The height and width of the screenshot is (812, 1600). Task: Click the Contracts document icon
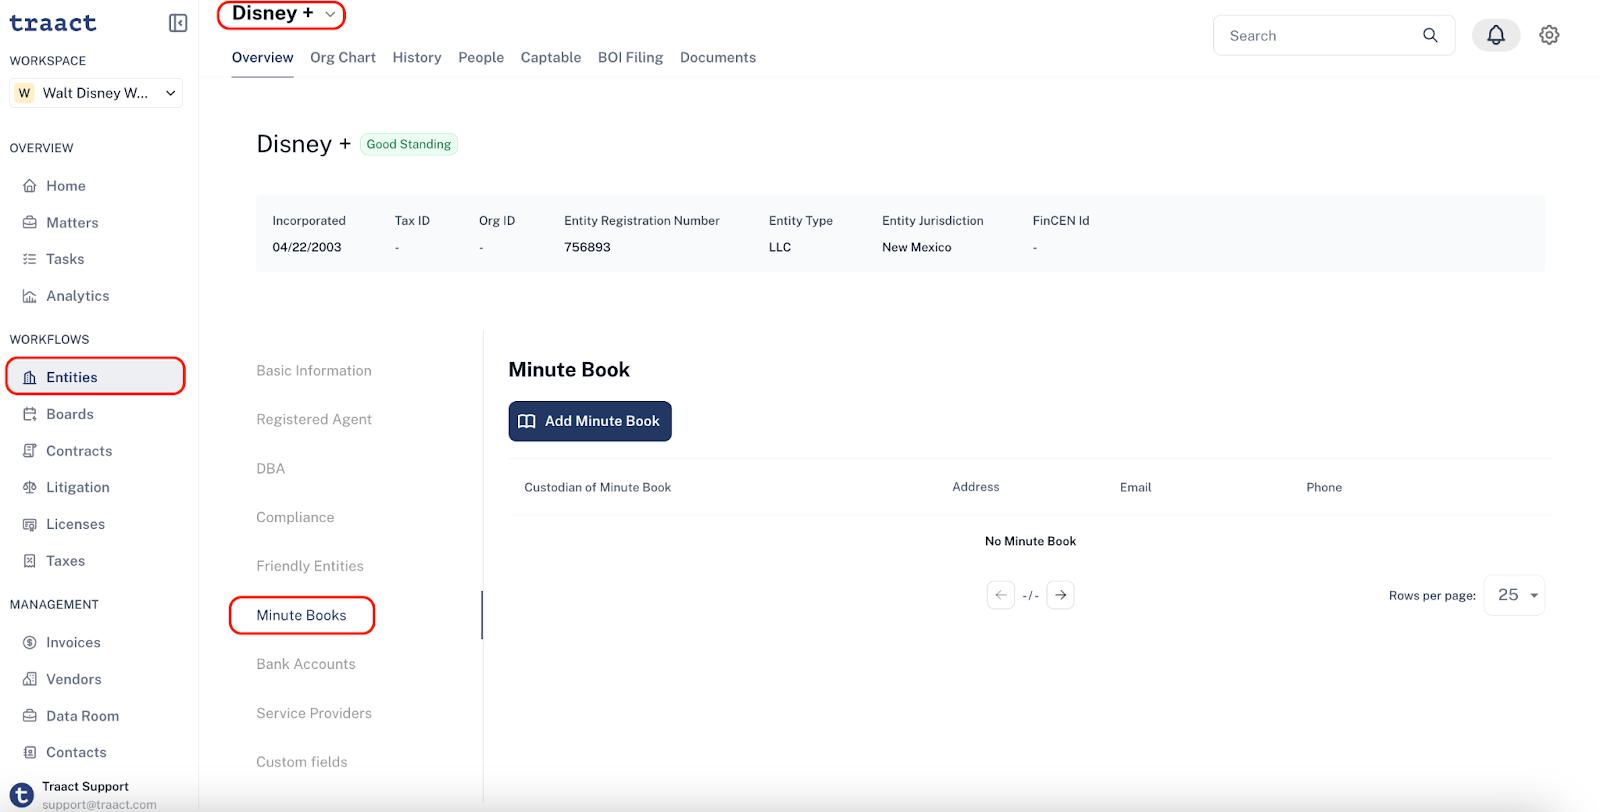click(30, 451)
